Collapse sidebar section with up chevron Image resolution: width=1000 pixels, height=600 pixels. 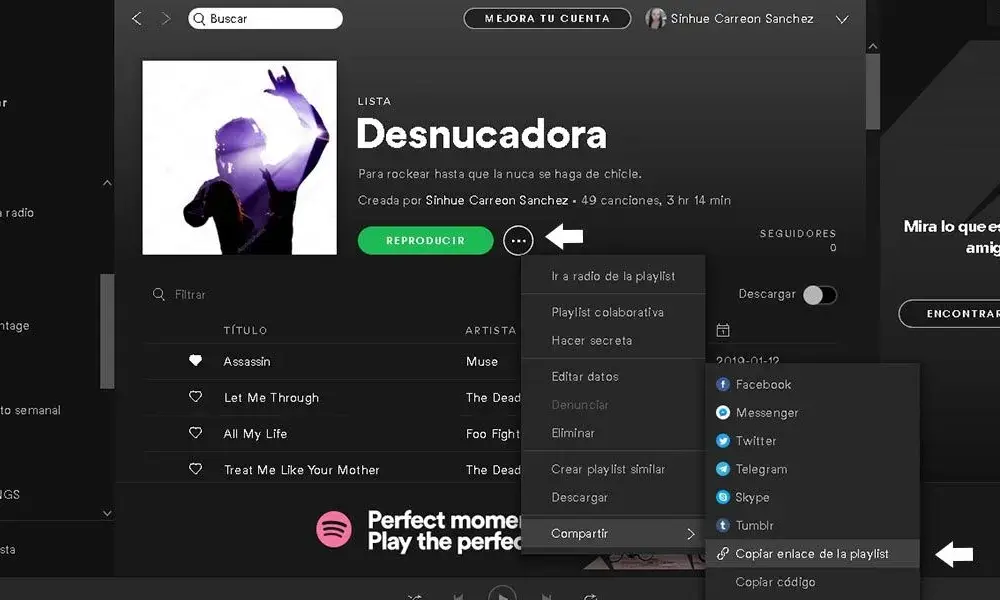[107, 183]
